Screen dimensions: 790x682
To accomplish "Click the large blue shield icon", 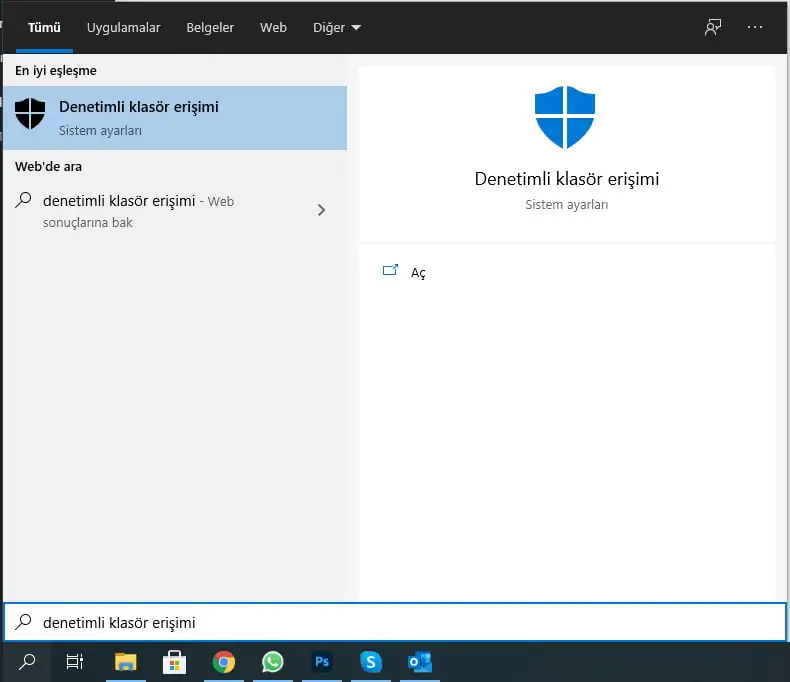I will pyautogui.click(x=565, y=116).
